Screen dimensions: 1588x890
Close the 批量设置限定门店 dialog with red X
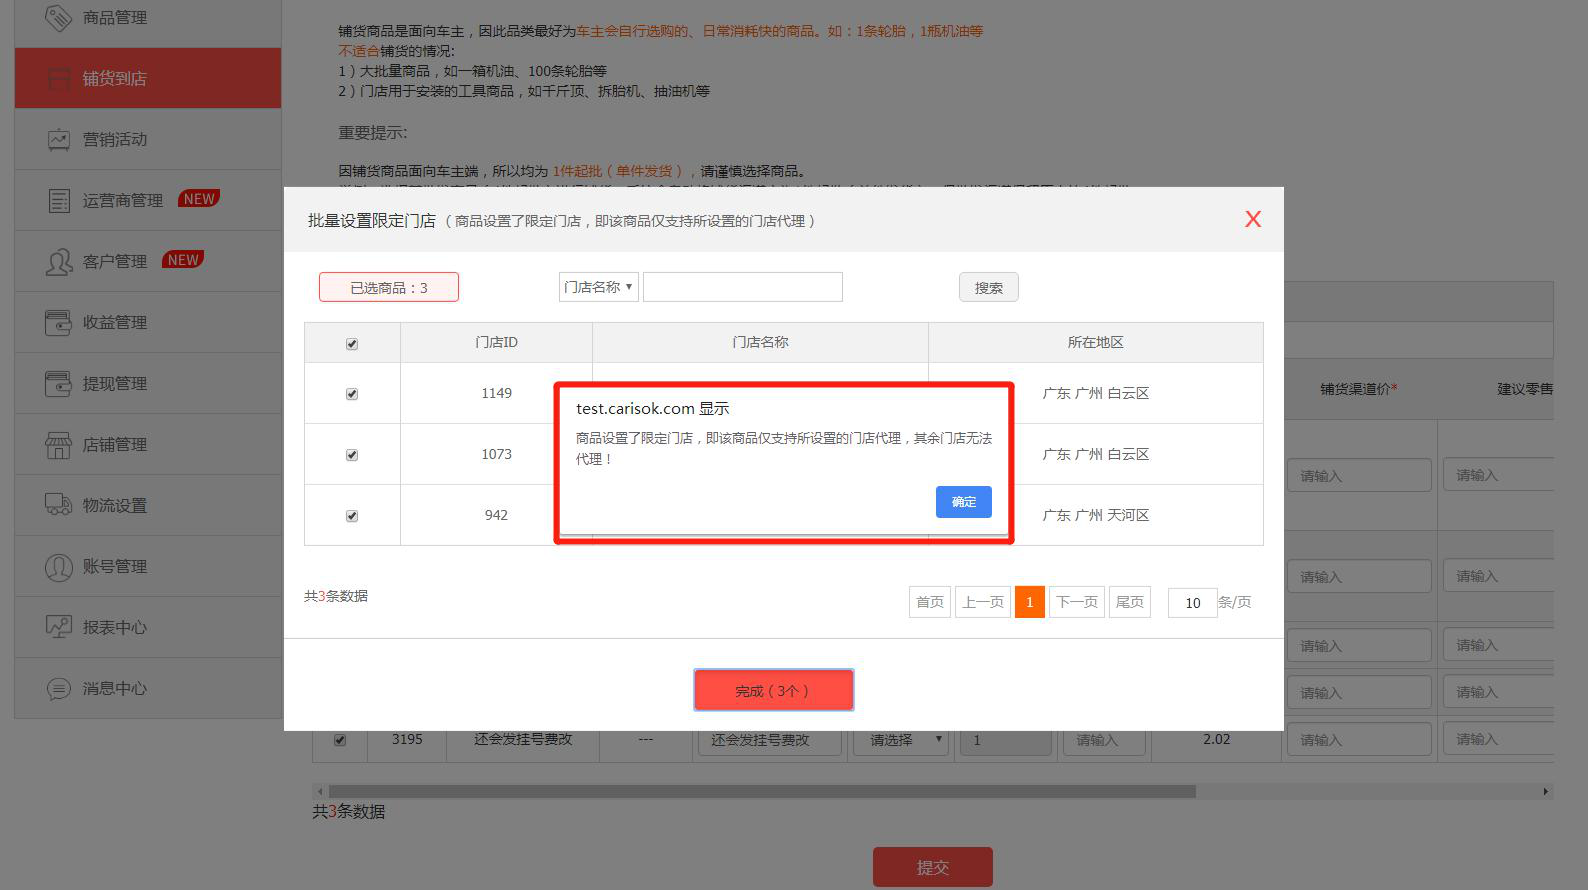[x=1252, y=220]
